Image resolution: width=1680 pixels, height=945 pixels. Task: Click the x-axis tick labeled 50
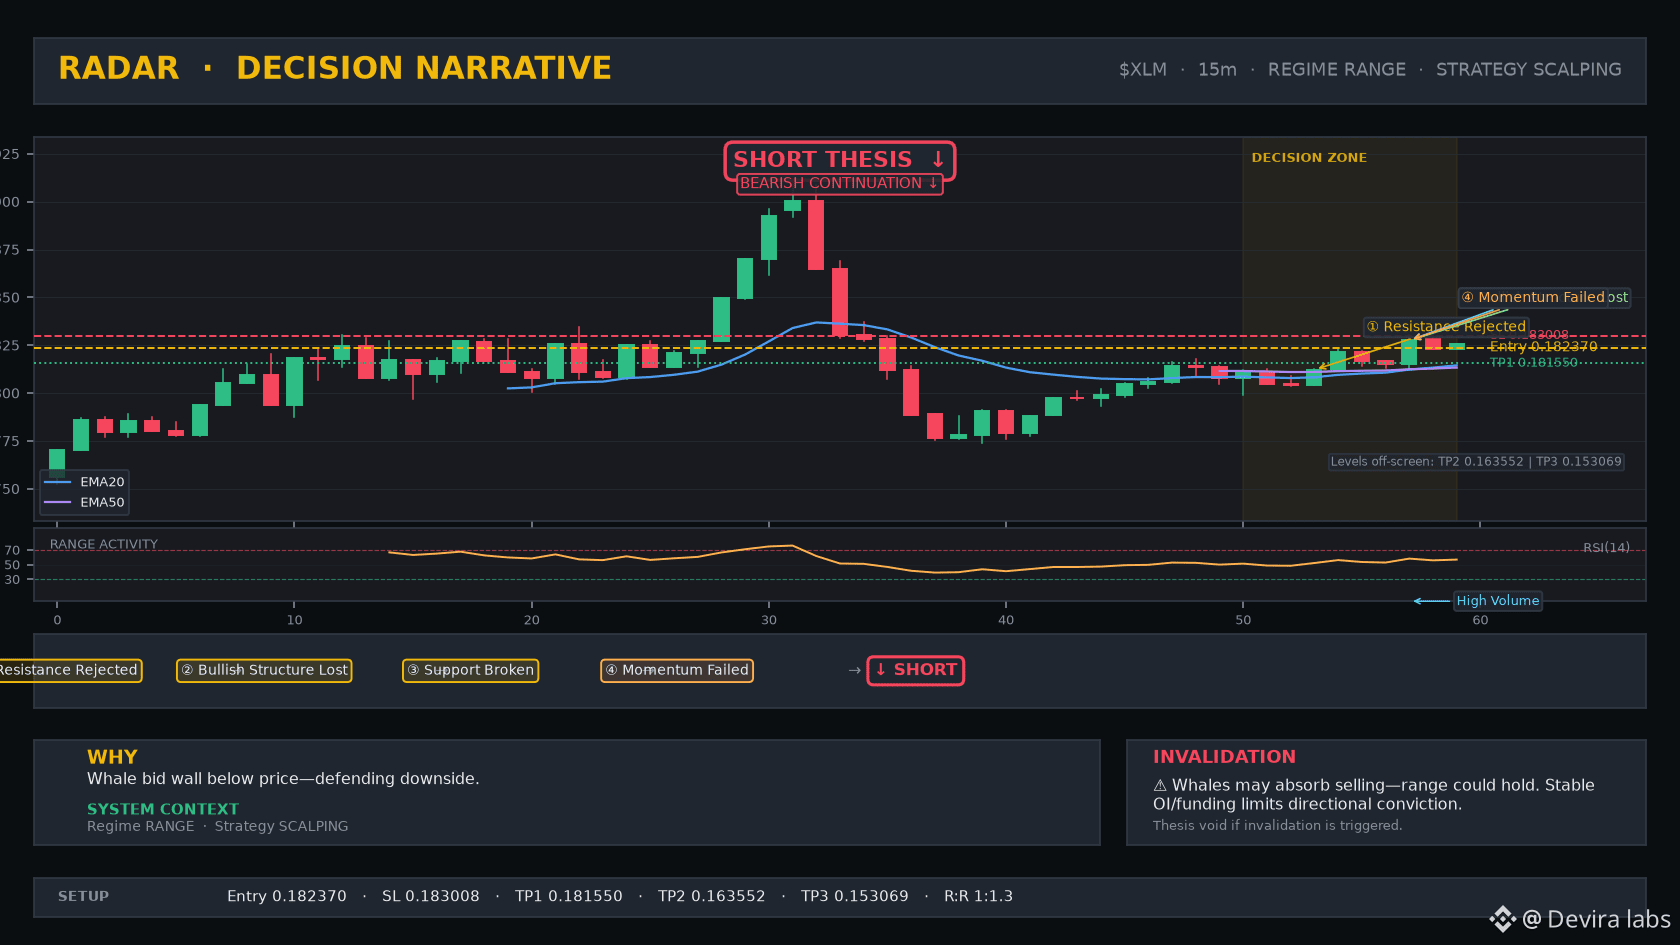point(1243,621)
